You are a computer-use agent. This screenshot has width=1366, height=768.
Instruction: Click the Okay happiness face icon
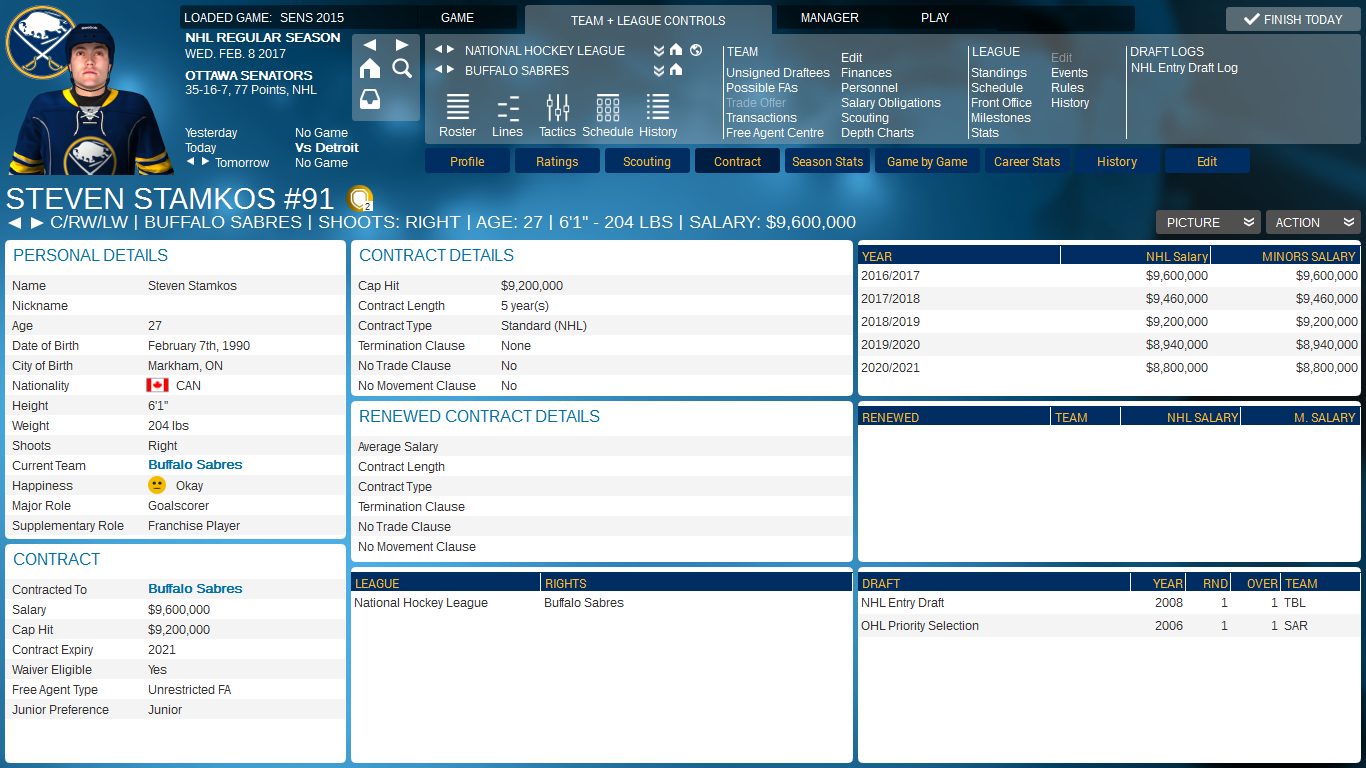pos(157,485)
